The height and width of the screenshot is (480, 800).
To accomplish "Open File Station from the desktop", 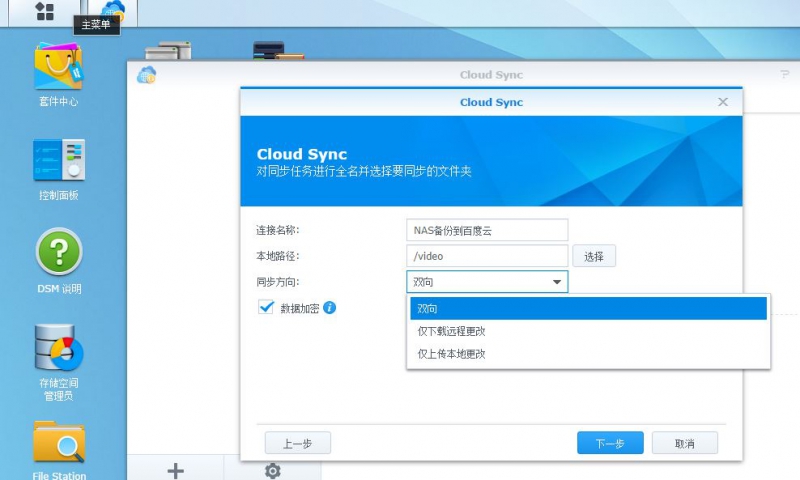I will pyautogui.click(x=59, y=443).
